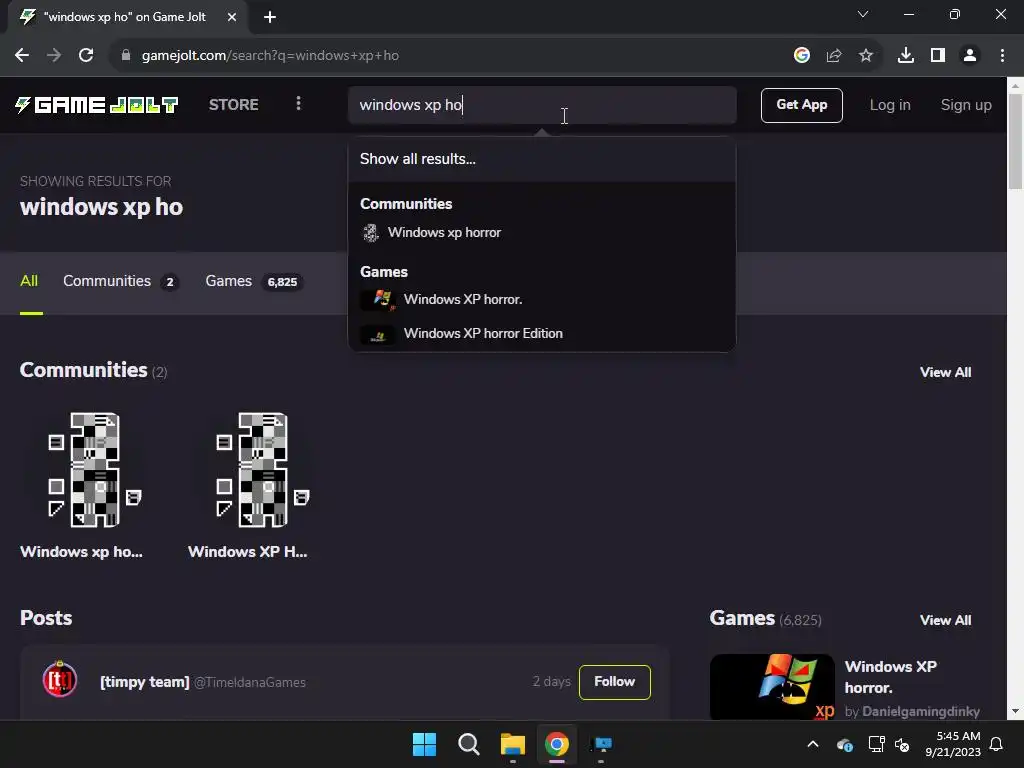Follow the timpy team user
Image resolution: width=1024 pixels, height=768 pixels.
coord(615,682)
